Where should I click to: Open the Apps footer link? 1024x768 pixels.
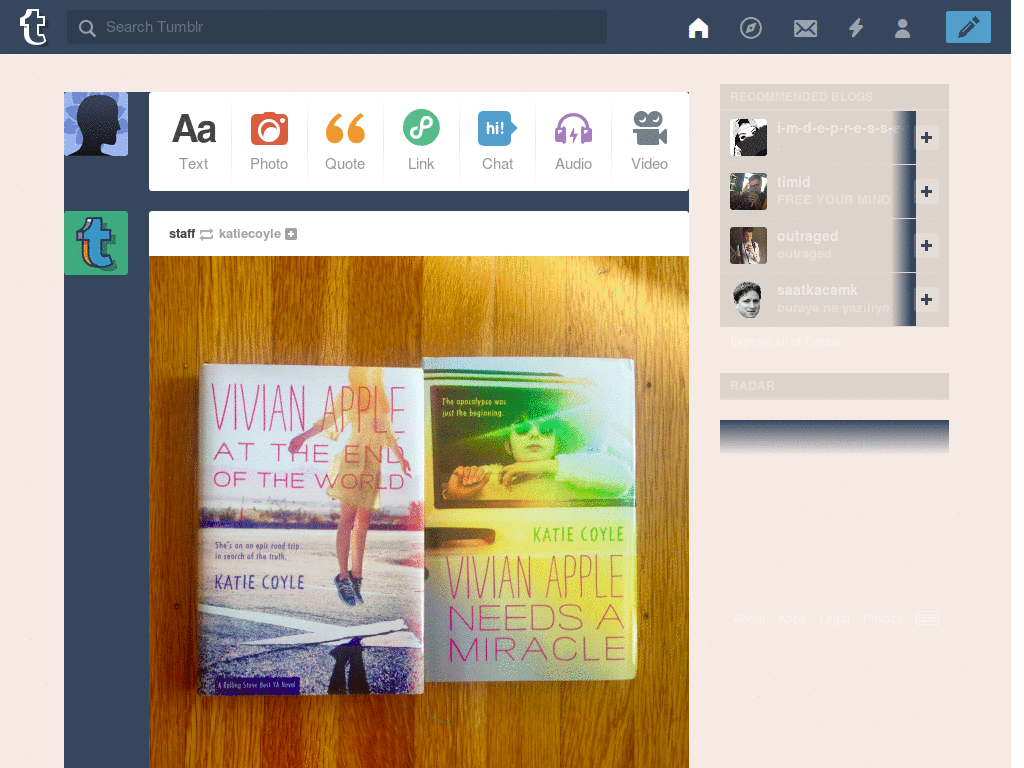792,618
